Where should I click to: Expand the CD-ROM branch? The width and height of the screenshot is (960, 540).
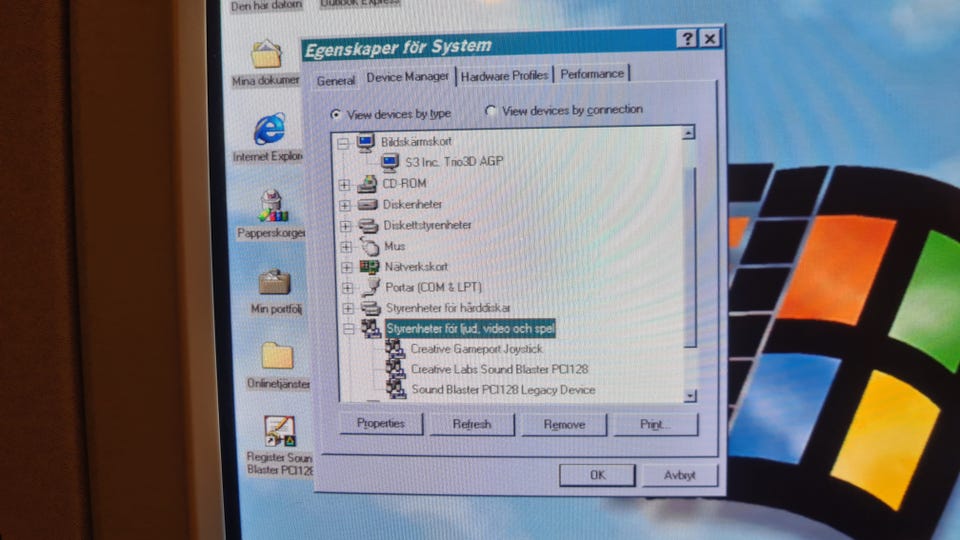345,184
